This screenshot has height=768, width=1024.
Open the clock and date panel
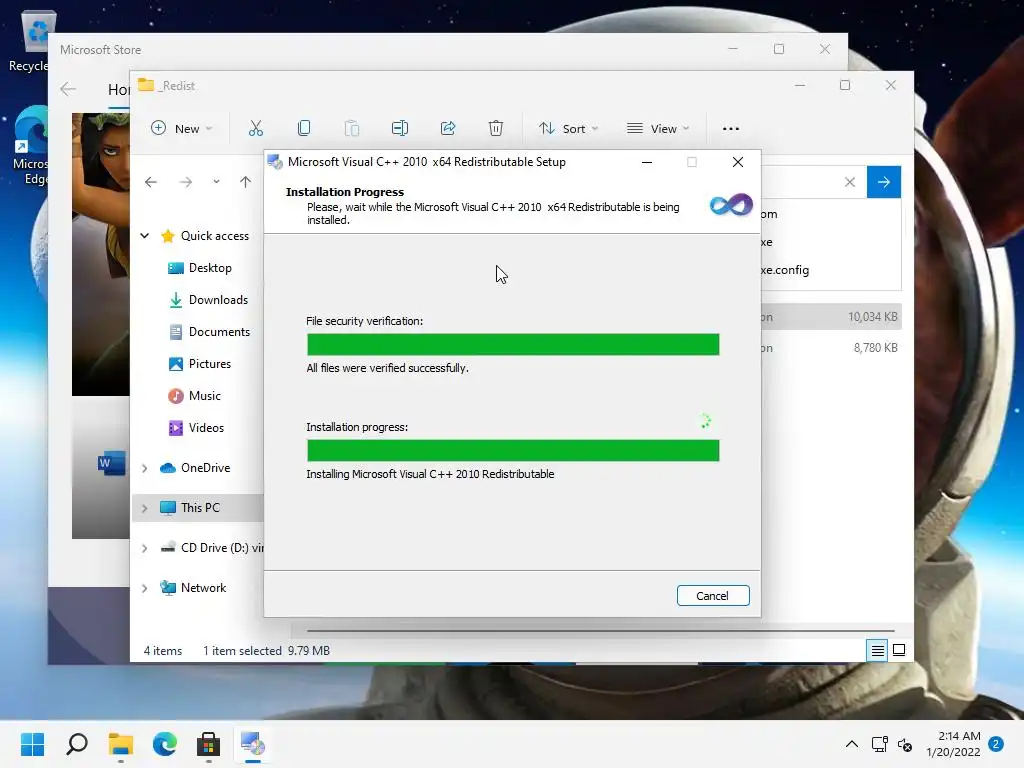pos(953,744)
